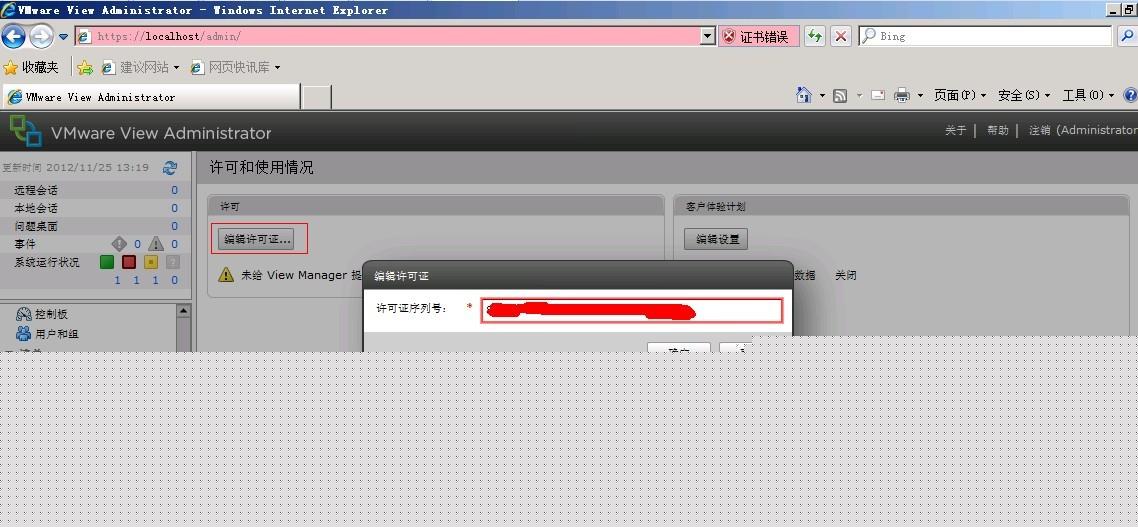Click the 关闭 text under 客户体验计划
Viewport: 1138px width, 527px height.
pos(846,275)
